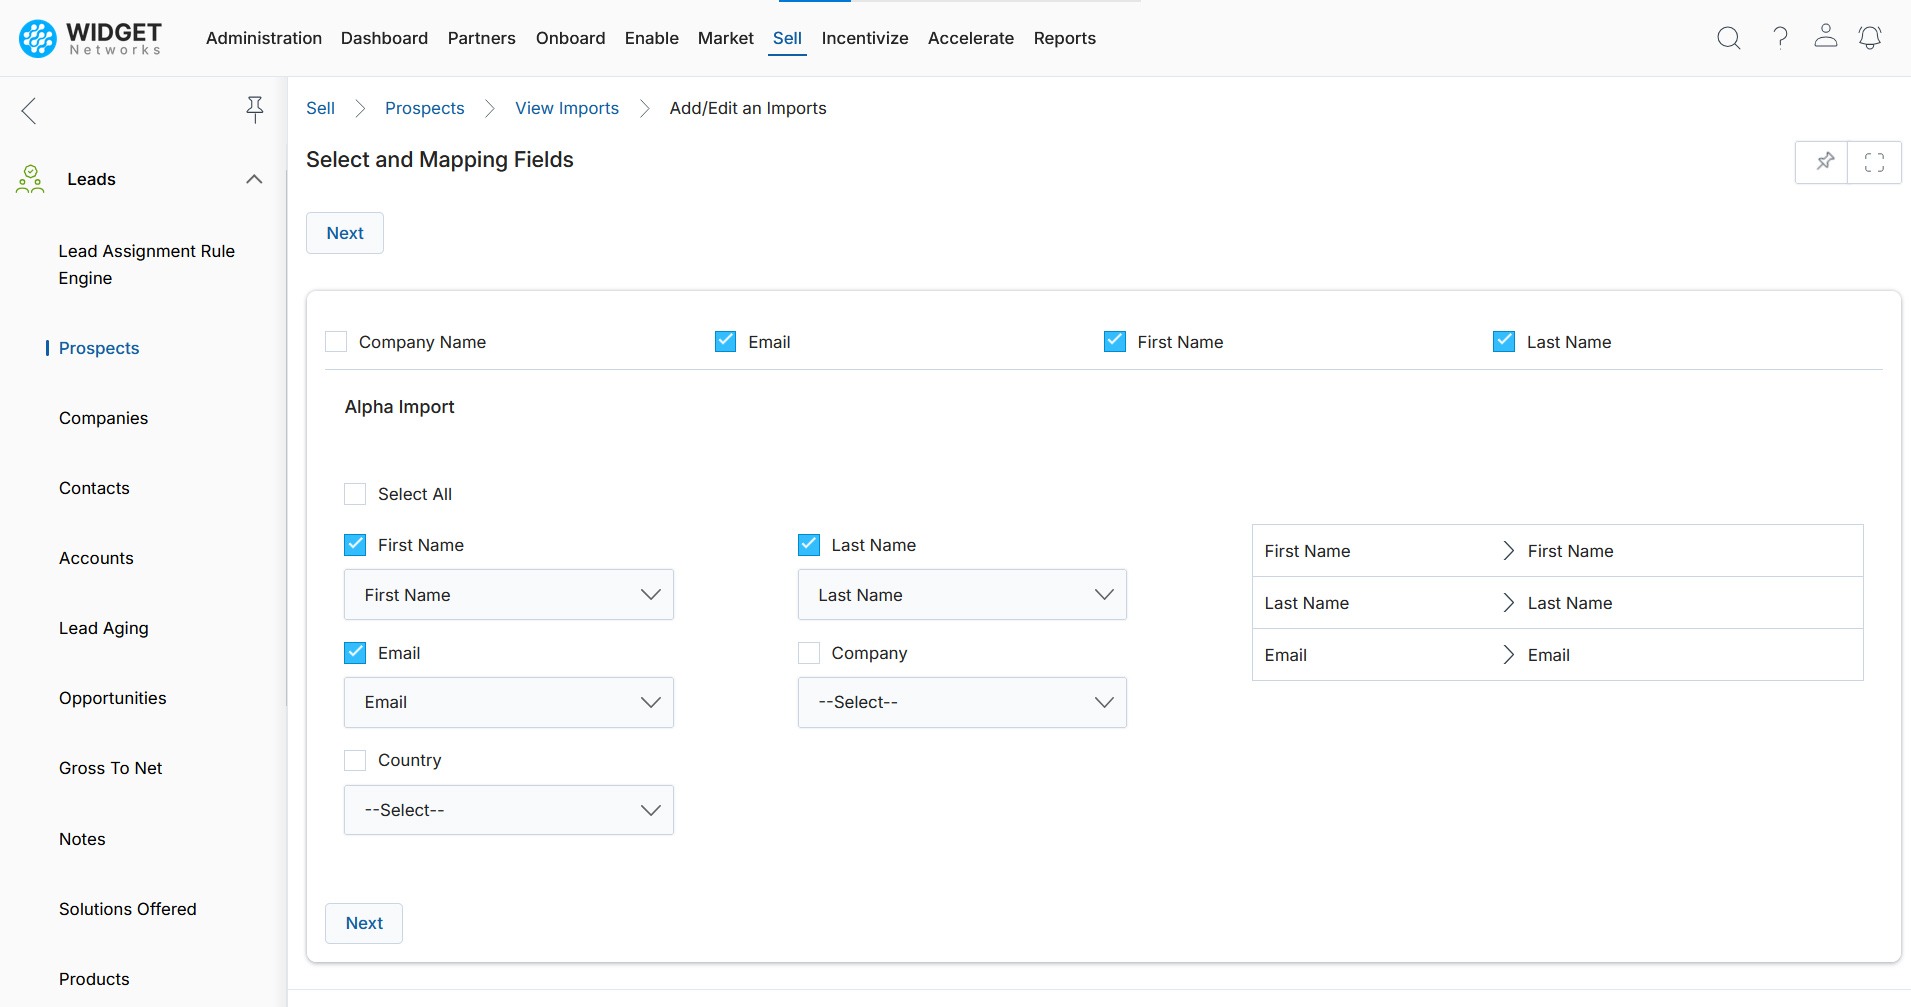Toggle the Select All checkbox
This screenshot has width=1911, height=1007.
pyautogui.click(x=355, y=494)
